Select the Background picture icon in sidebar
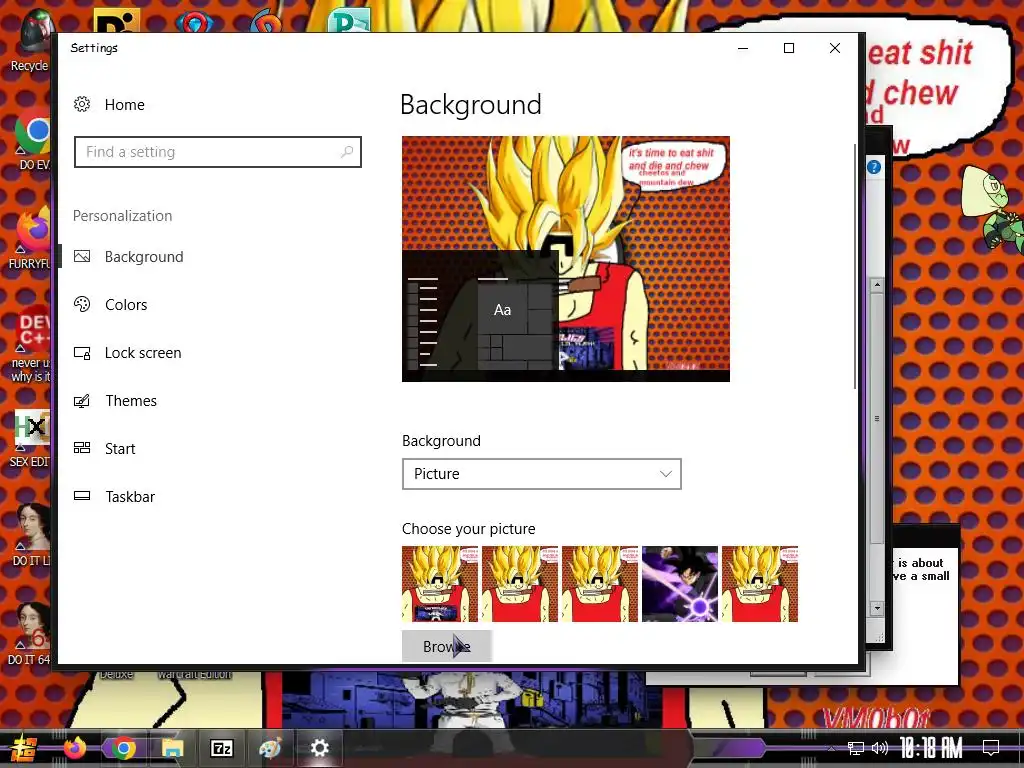 82,257
